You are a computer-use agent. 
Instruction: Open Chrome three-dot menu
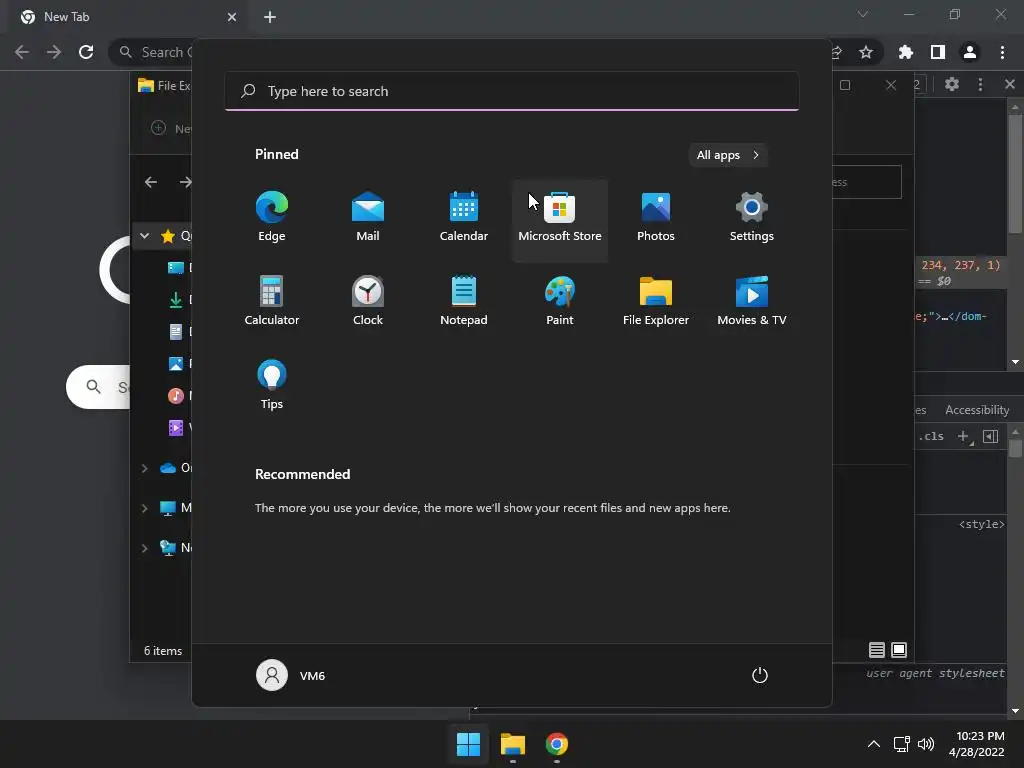1002,52
